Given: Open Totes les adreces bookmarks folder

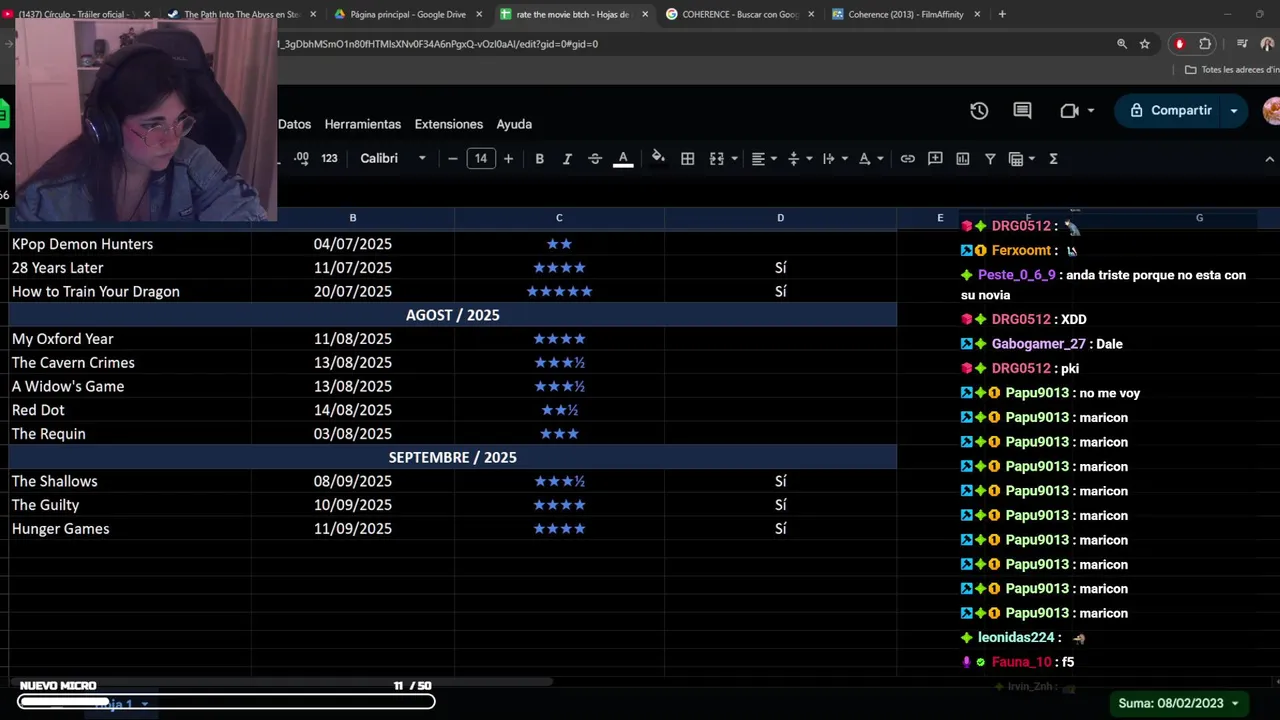Looking at the screenshot, I should click(x=1231, y=70).
